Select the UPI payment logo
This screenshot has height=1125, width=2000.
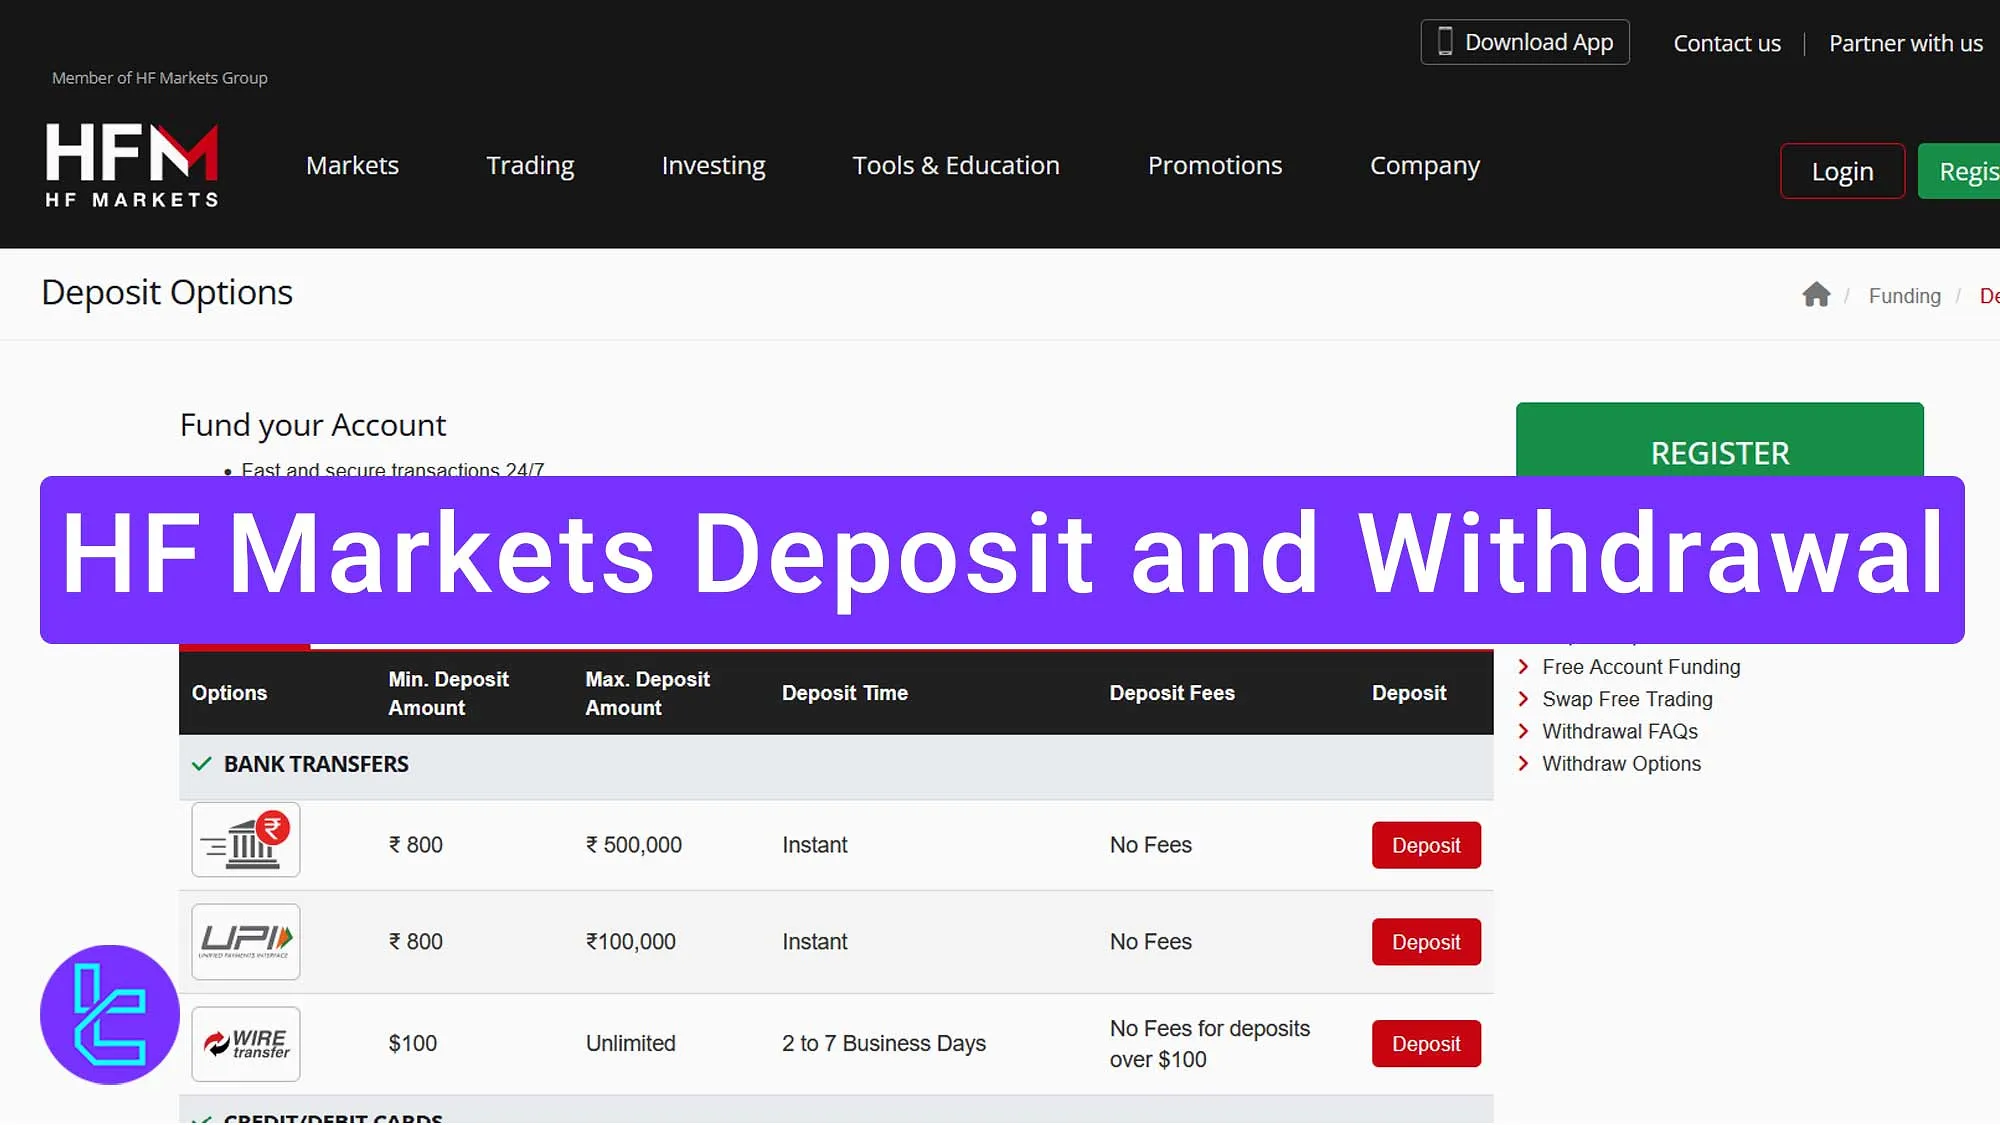246,942
